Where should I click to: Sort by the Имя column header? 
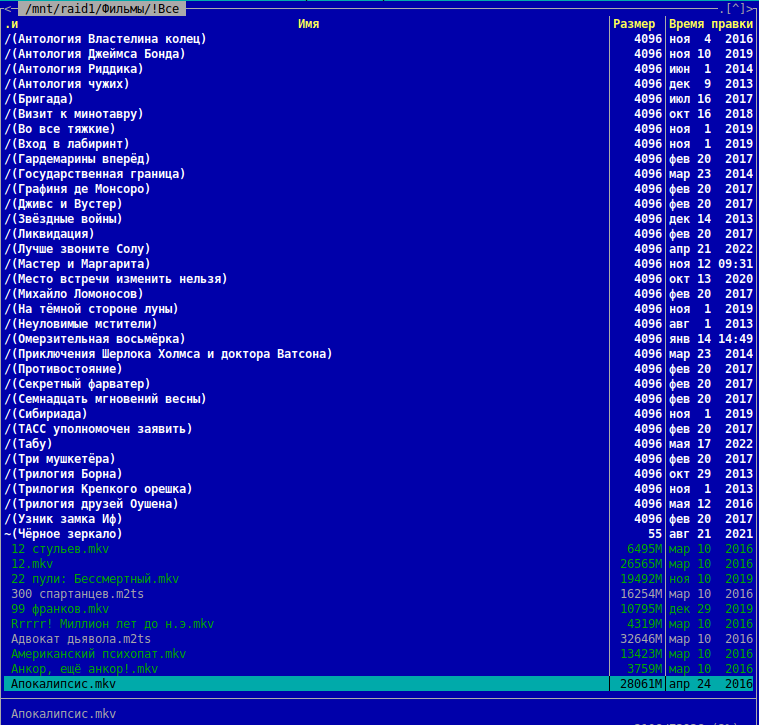point(308,24)
